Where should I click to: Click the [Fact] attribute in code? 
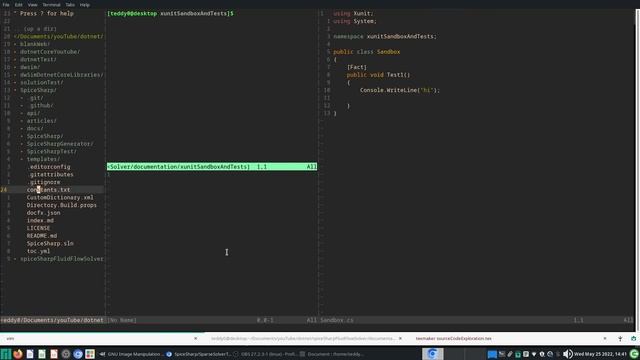(357, 67)
